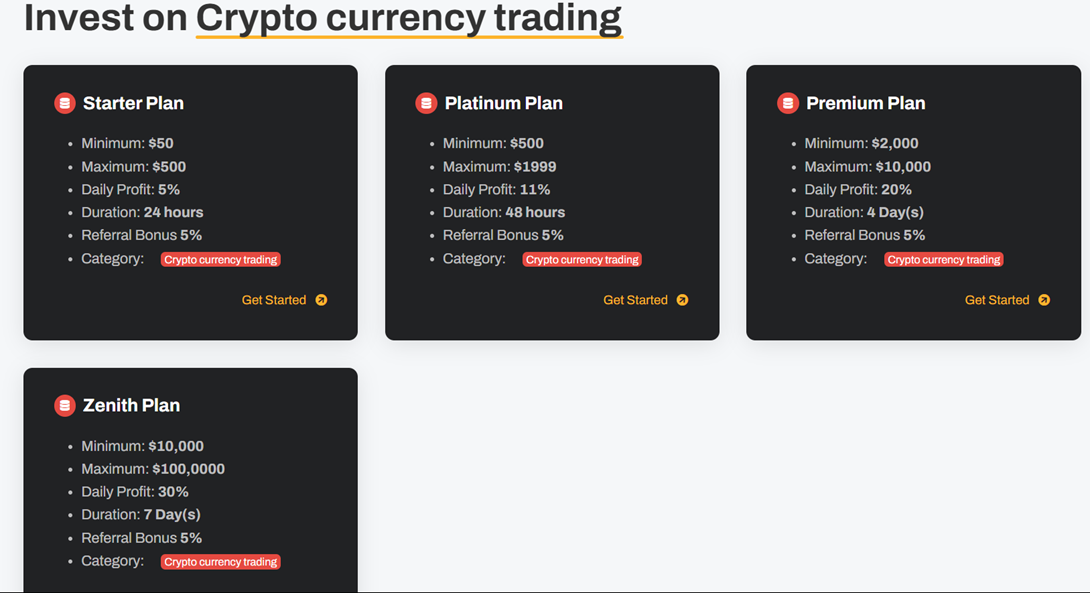Open Get Started link in Platinum Plan
The width and height of the screenshot is (1090, 593).
(635, 300)
